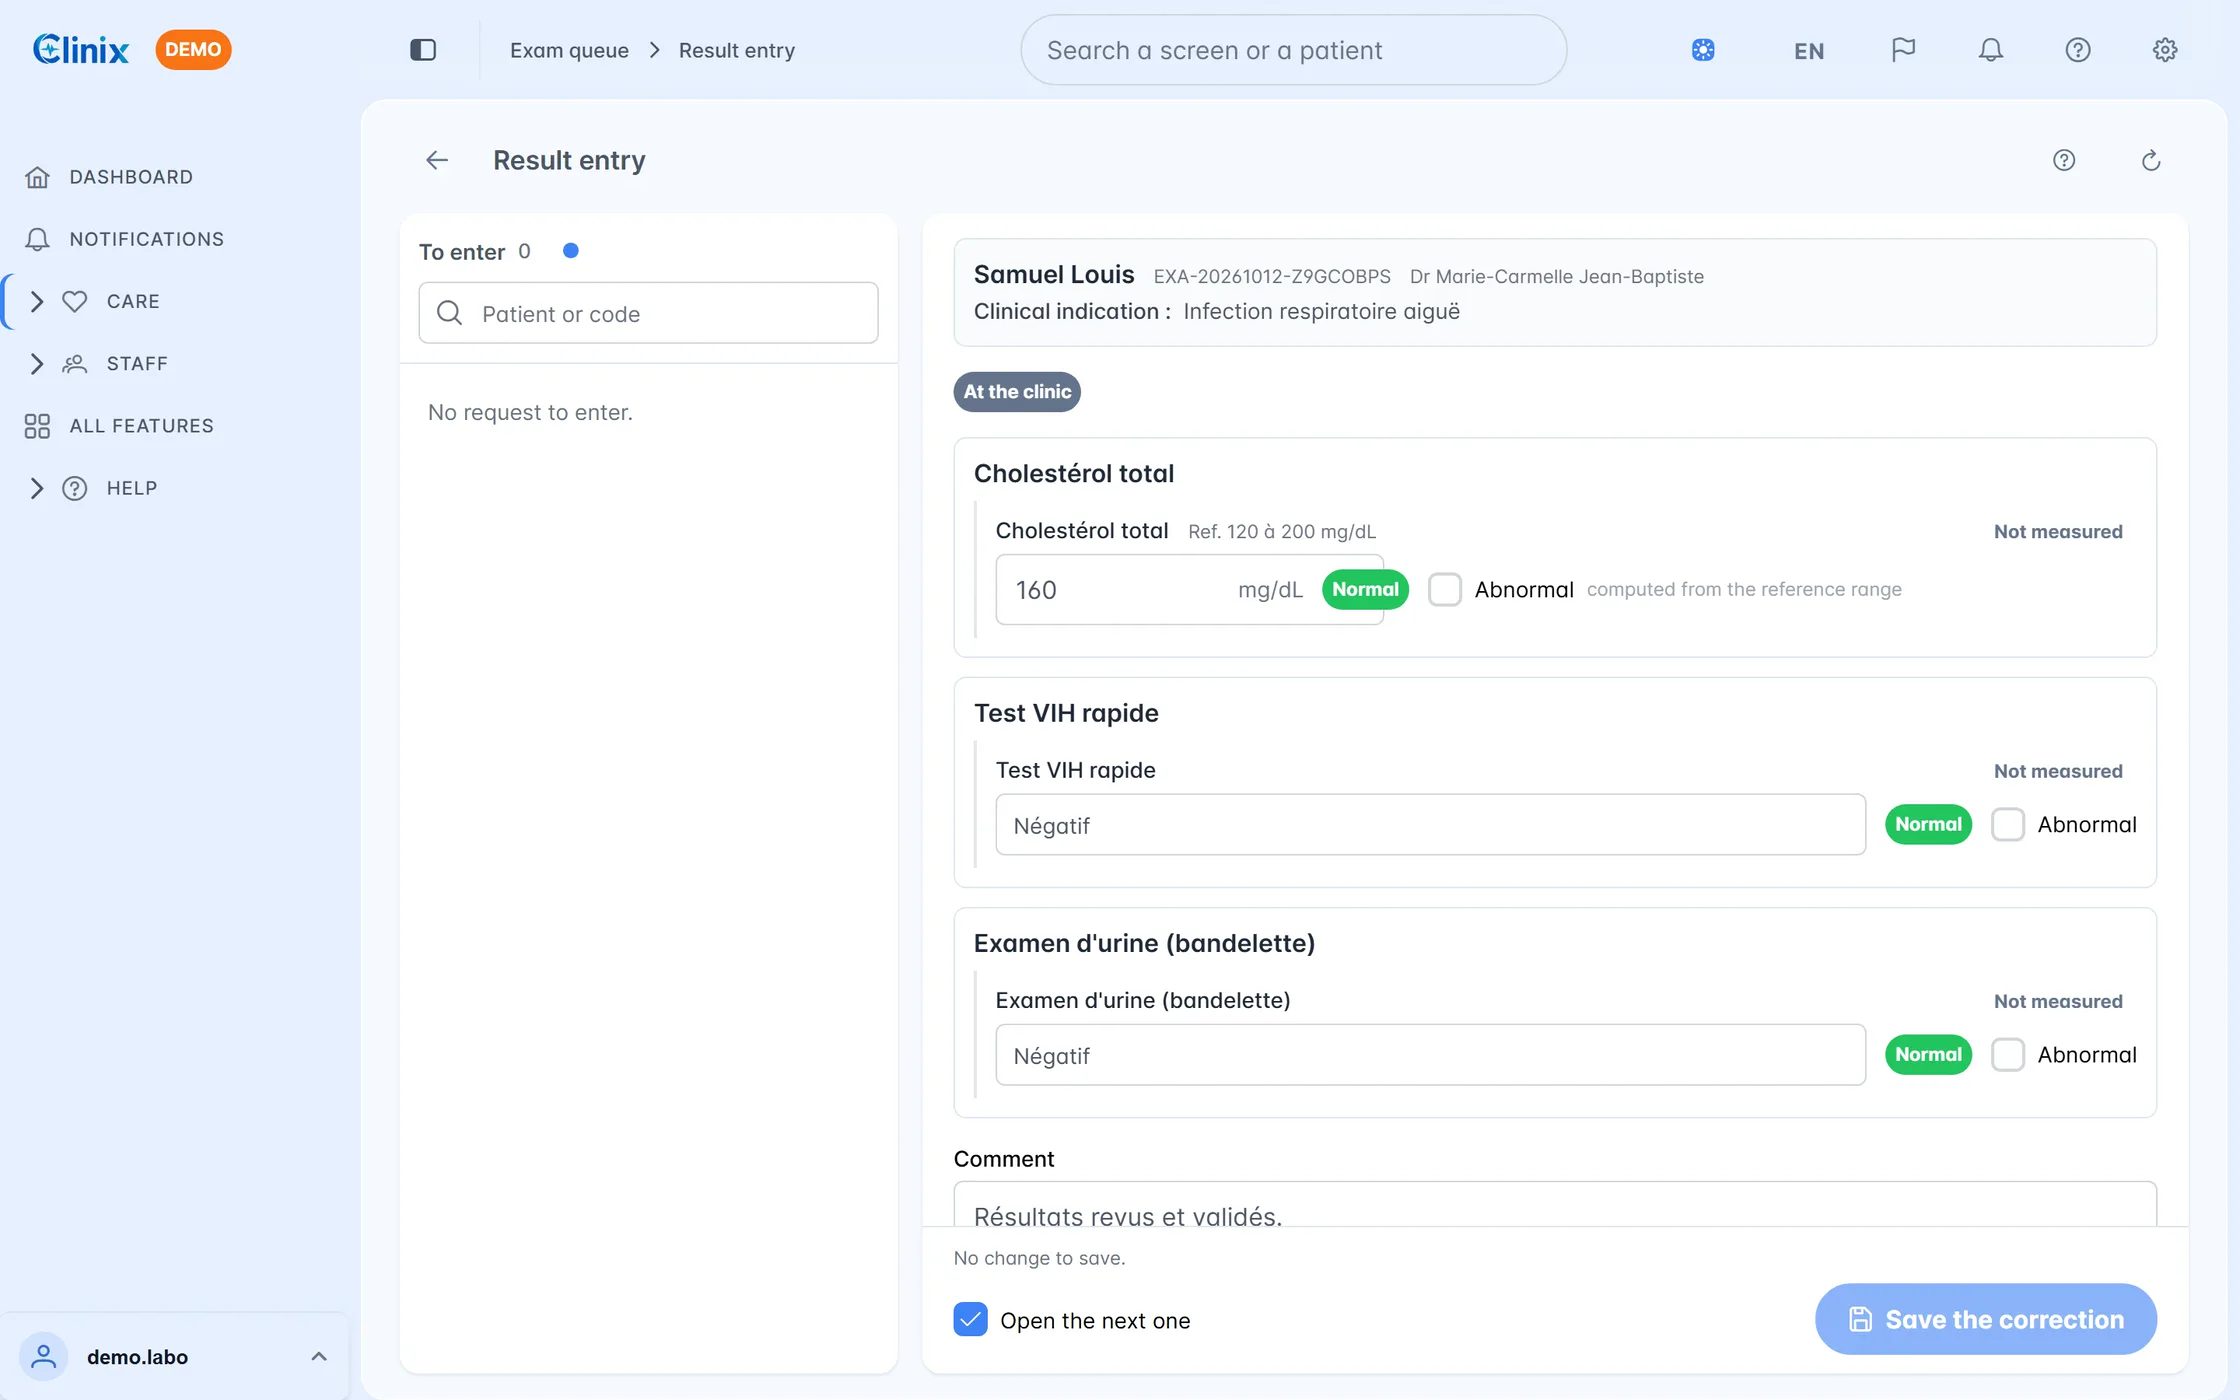The height and width of the screenshot is (1400, 2240).
Task: Open the help icon in top bar
Action: click(2078, 50)
